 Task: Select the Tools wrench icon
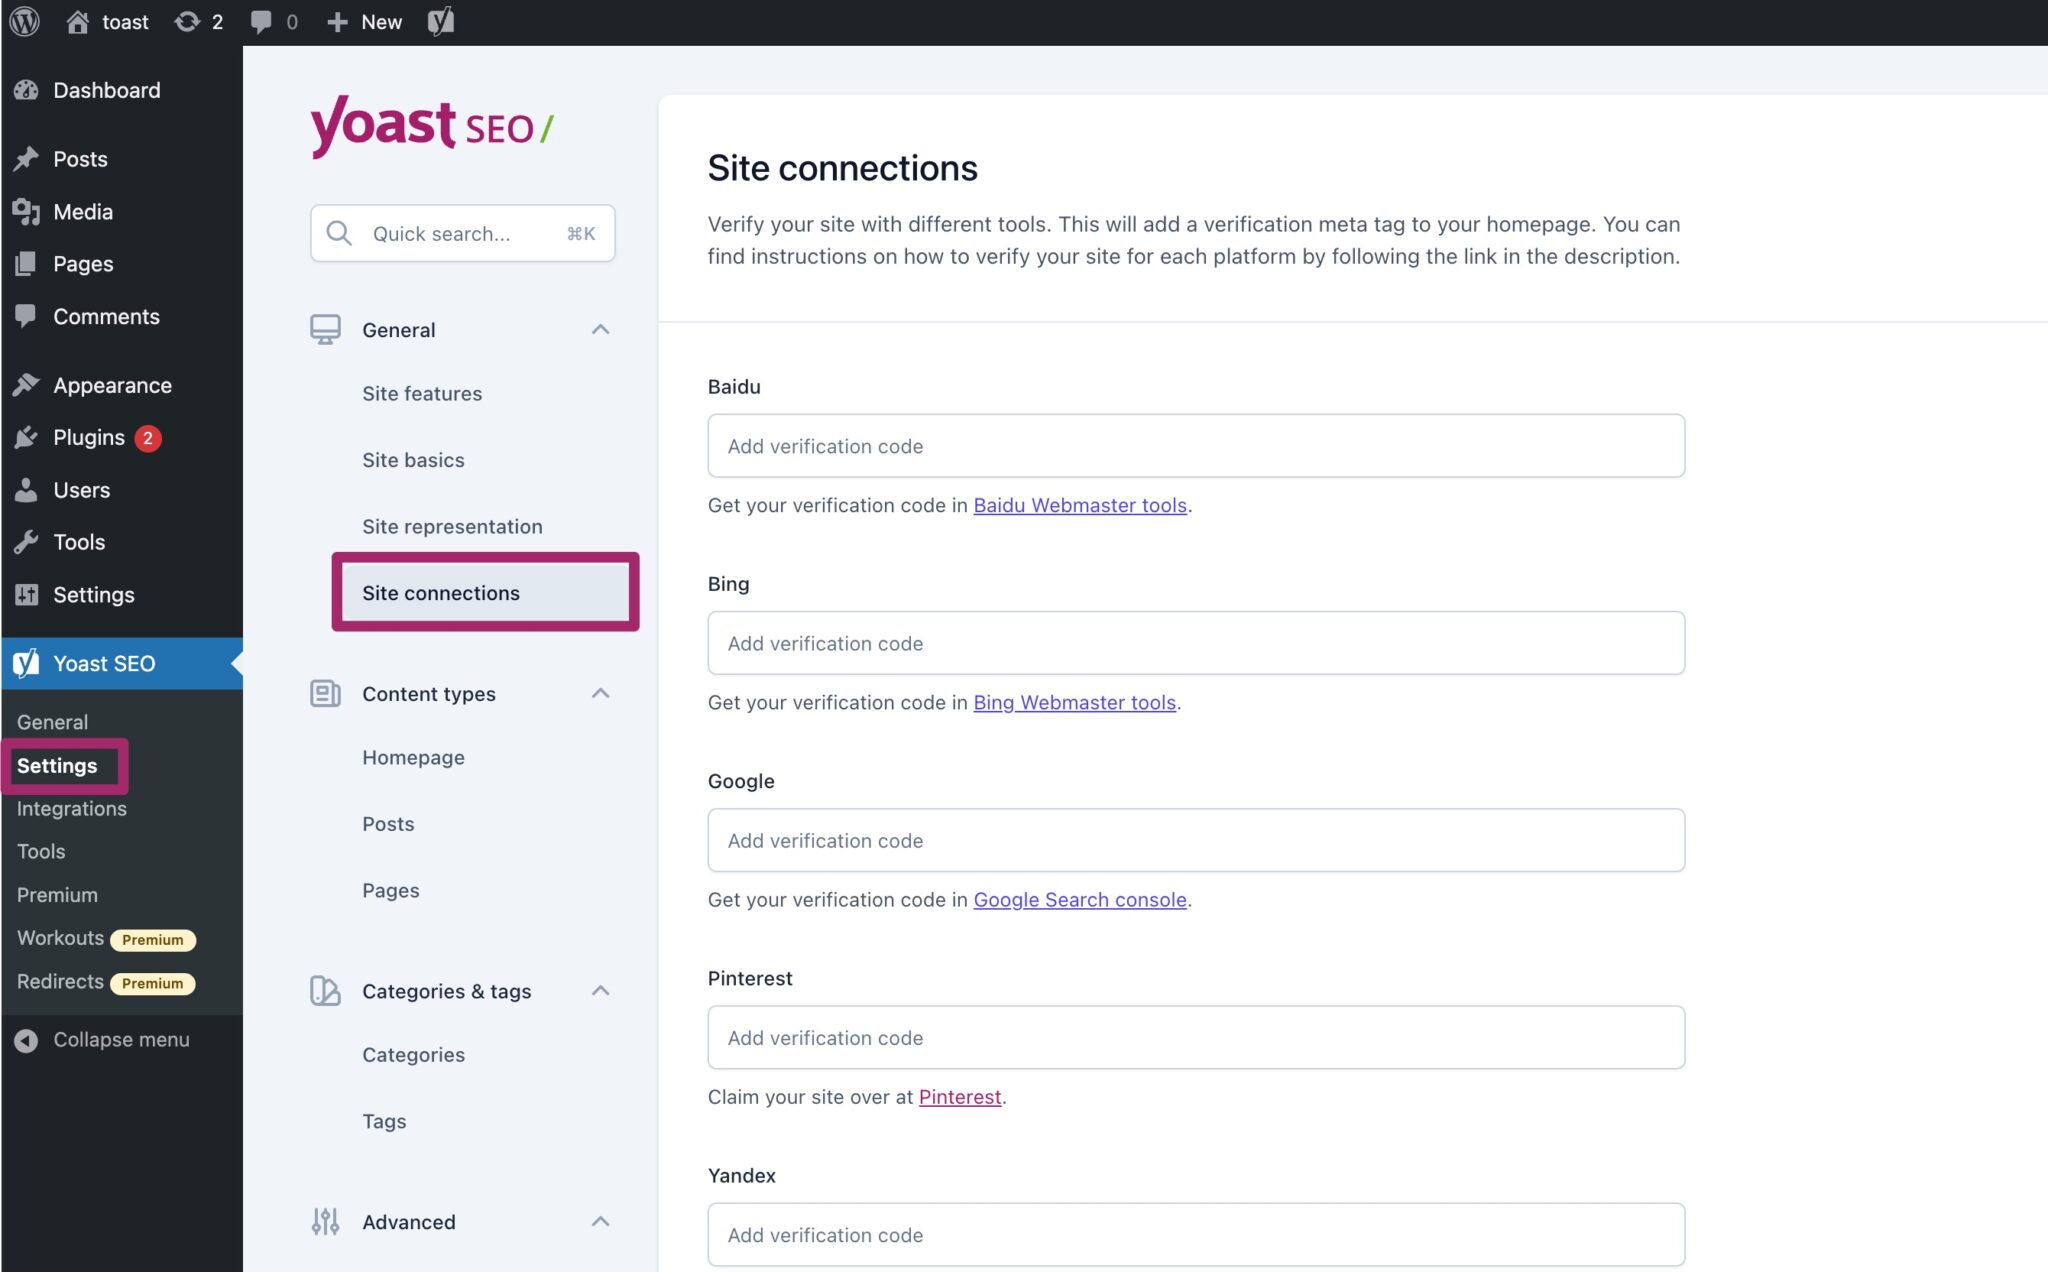(x=27, y=541)
